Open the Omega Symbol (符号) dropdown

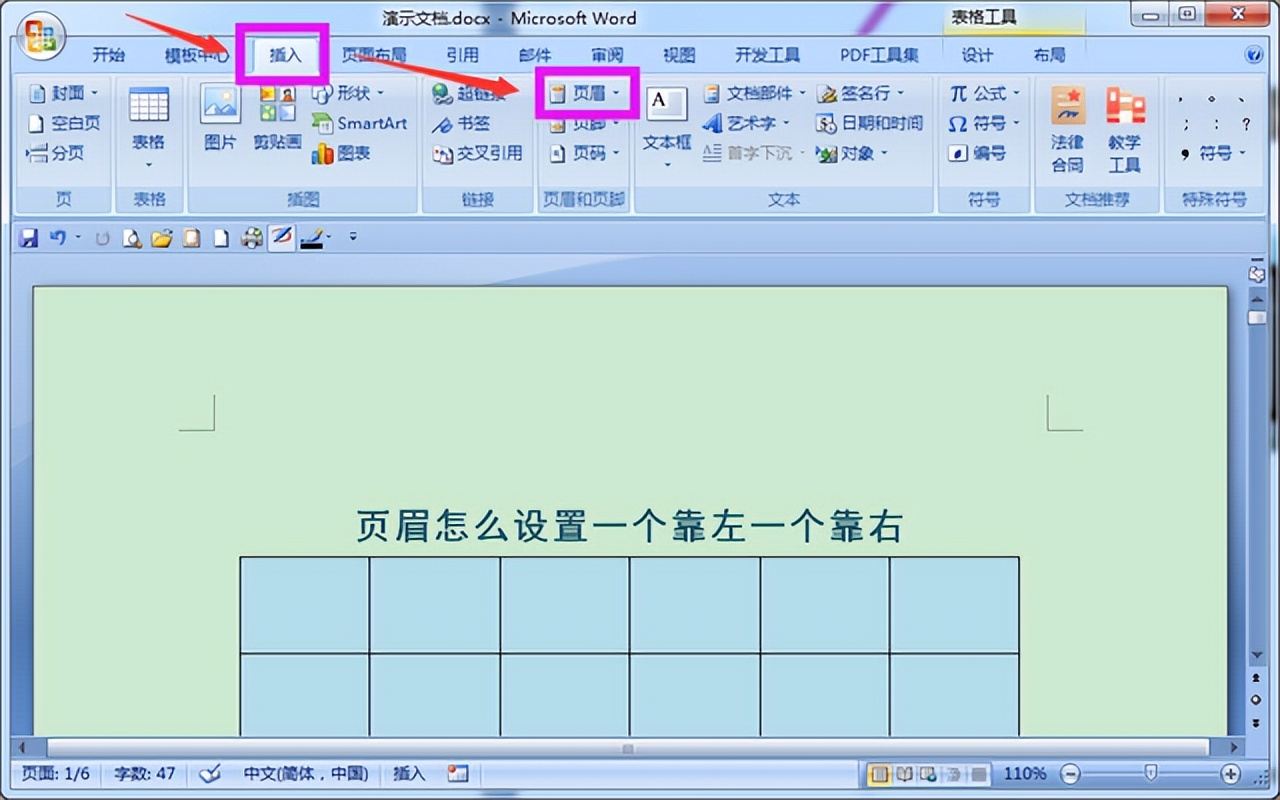point(985,123)
